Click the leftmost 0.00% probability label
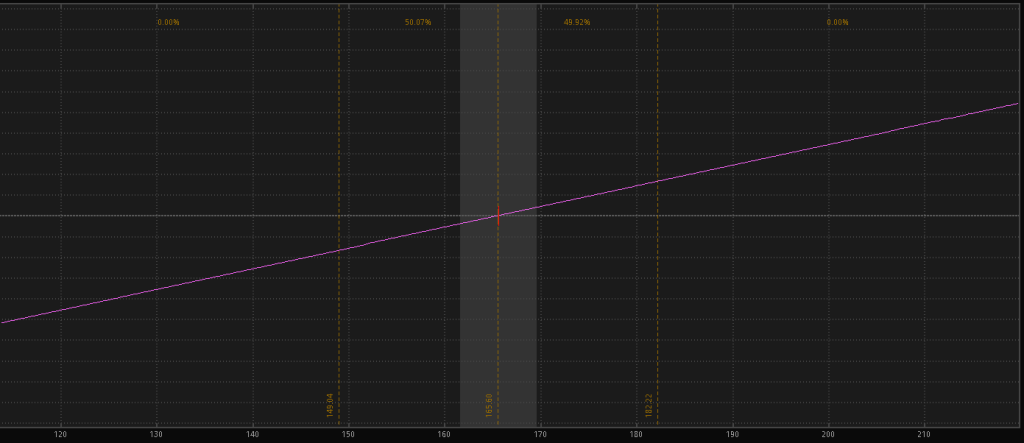1024x443 pixels. (x=168, y=22)
